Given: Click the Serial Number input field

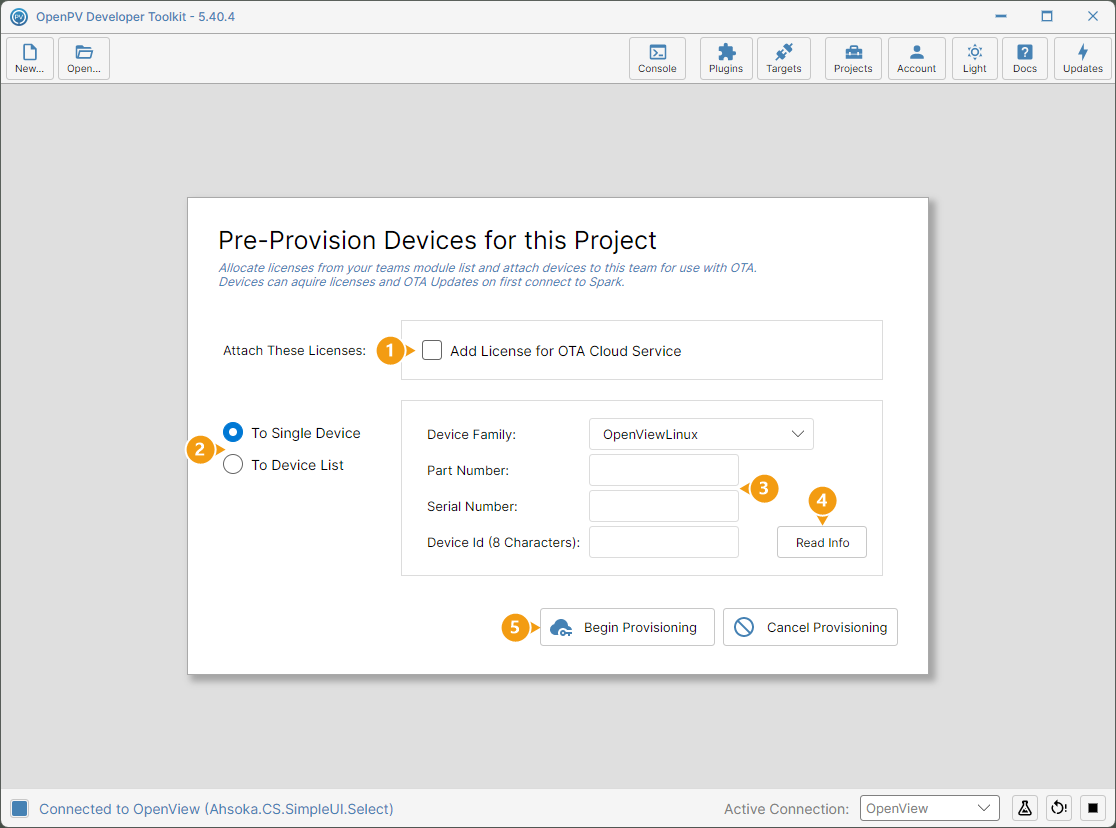Looking at the screenshot, I should [x=663, y=506].
